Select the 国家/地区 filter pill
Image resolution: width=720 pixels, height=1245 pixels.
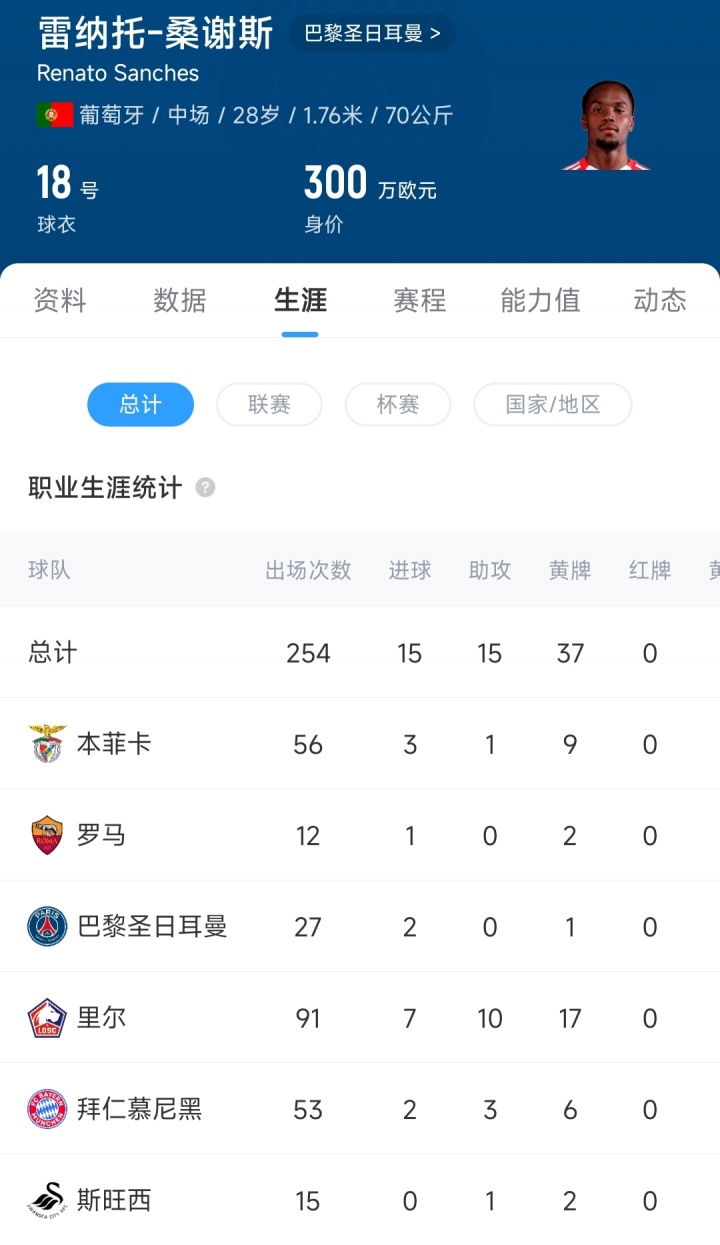click(552, 404)
